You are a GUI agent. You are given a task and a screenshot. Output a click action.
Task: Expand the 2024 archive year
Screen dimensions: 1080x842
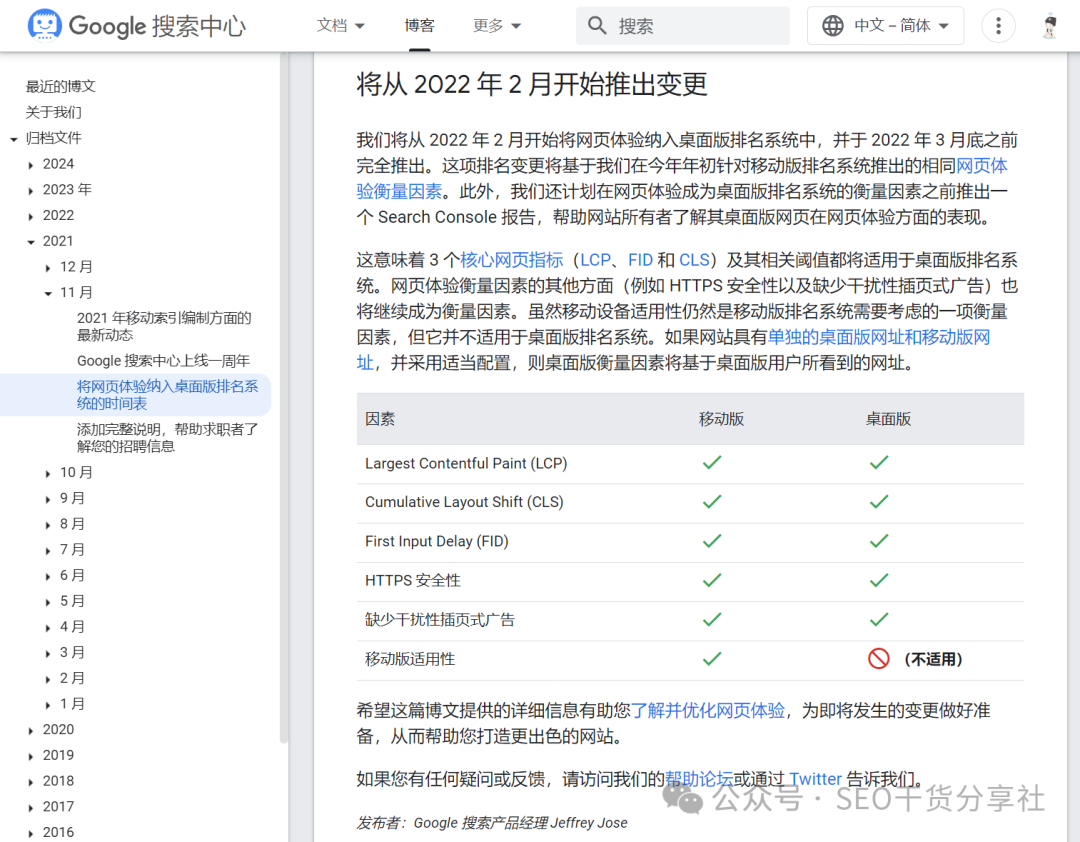[31, 165]
